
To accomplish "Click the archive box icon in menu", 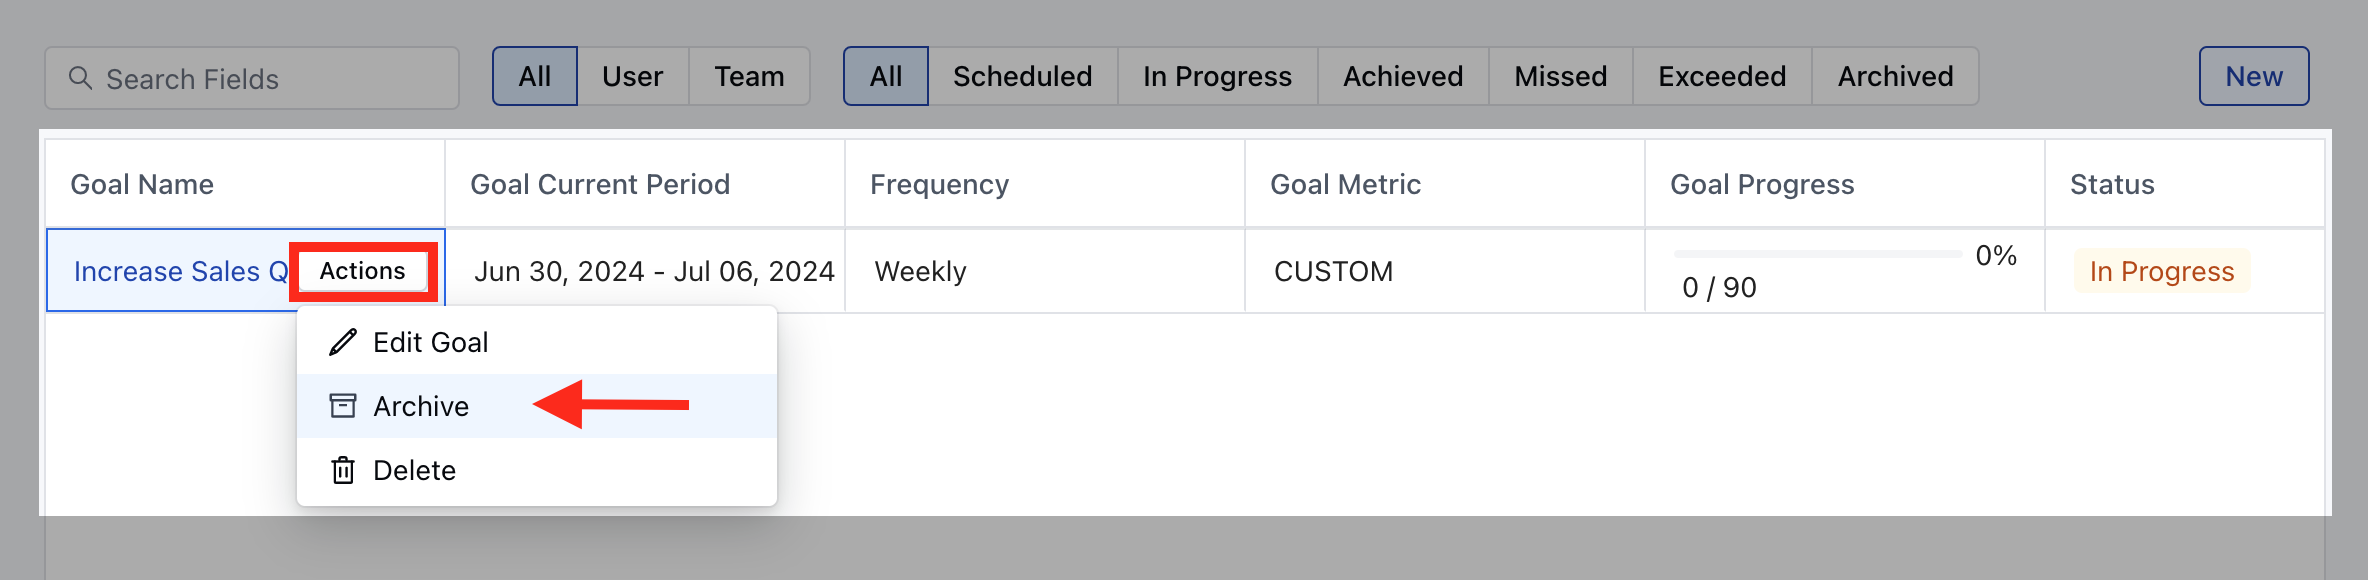I will point(343,406).
